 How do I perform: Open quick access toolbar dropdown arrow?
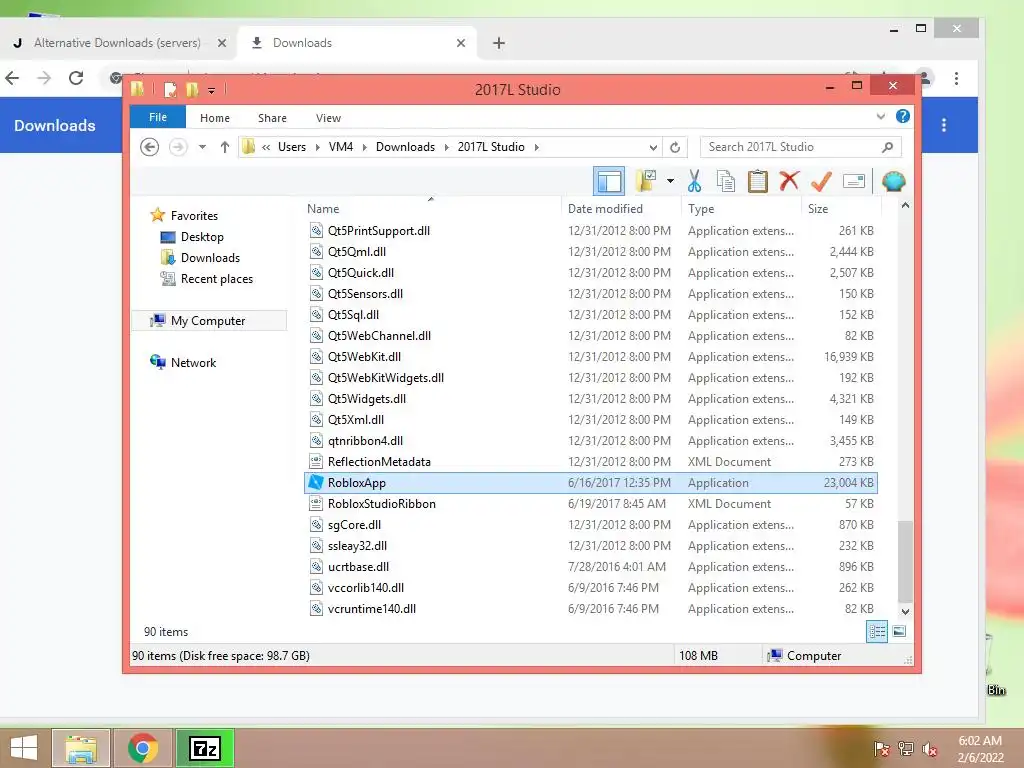[212, 90]
